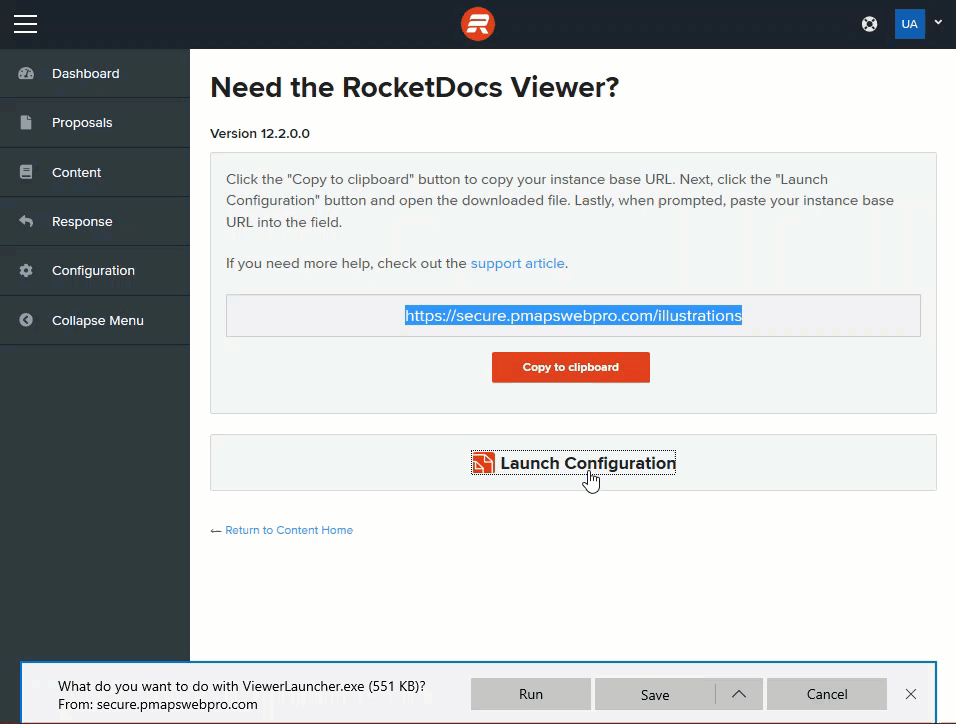The image size is (956, 724).
Task: Cancel the ViewerLauncher.exe download
Action: (x=827, y=694)
